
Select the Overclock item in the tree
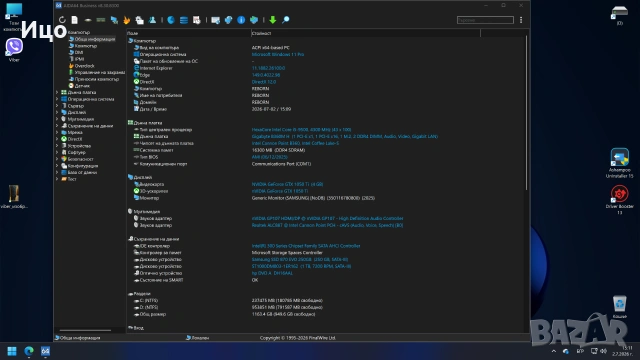coord(84,66)
